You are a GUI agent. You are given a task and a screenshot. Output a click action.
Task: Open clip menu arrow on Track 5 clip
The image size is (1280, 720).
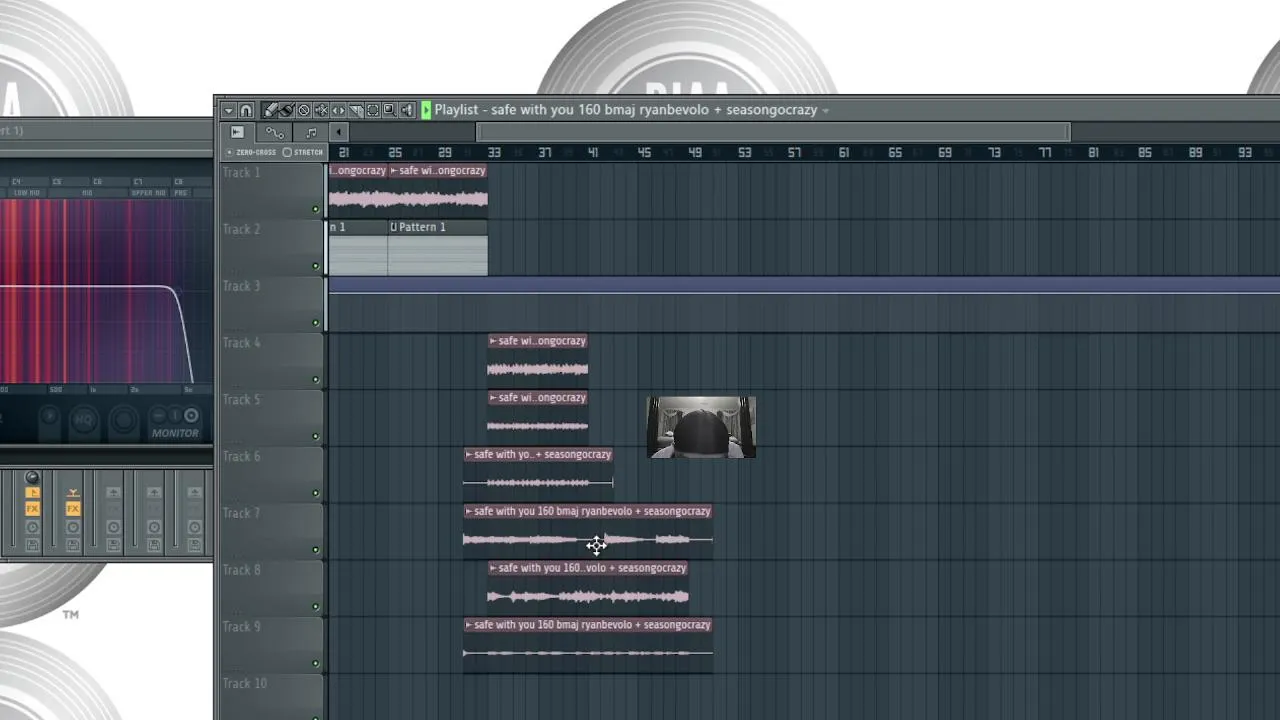(493, 398)
